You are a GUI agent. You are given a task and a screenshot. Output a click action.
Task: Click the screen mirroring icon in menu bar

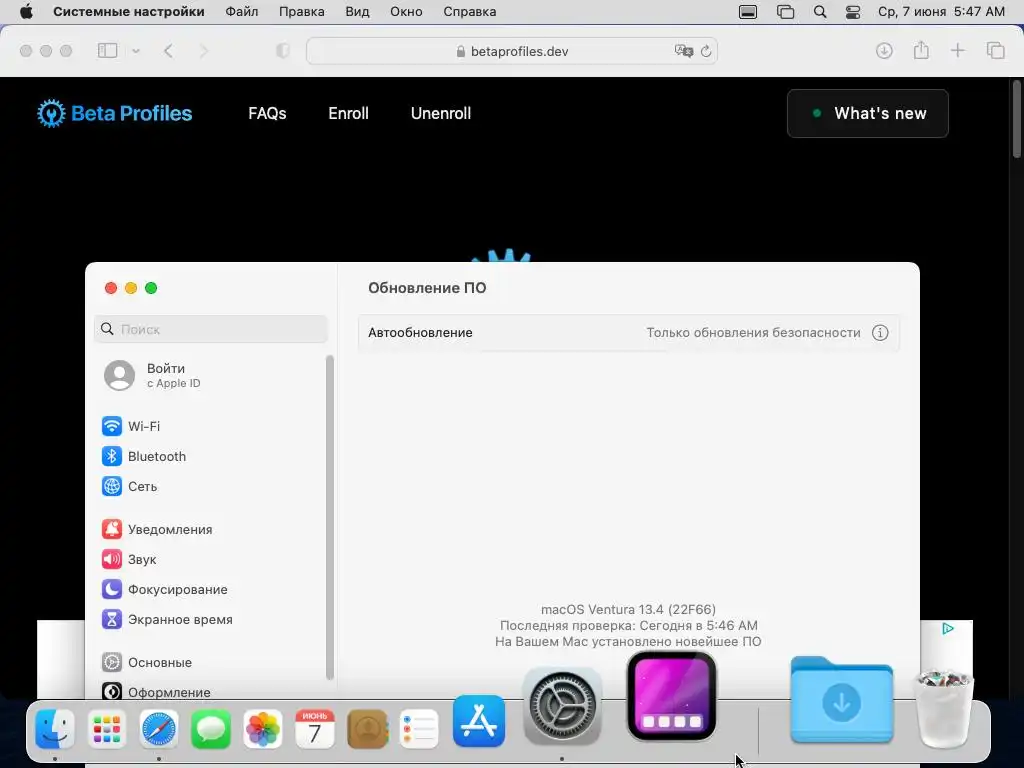tap(785, 12)
